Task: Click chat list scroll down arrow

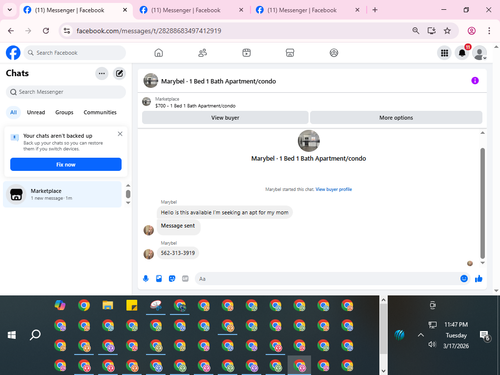Action: [x=128, y=203]
